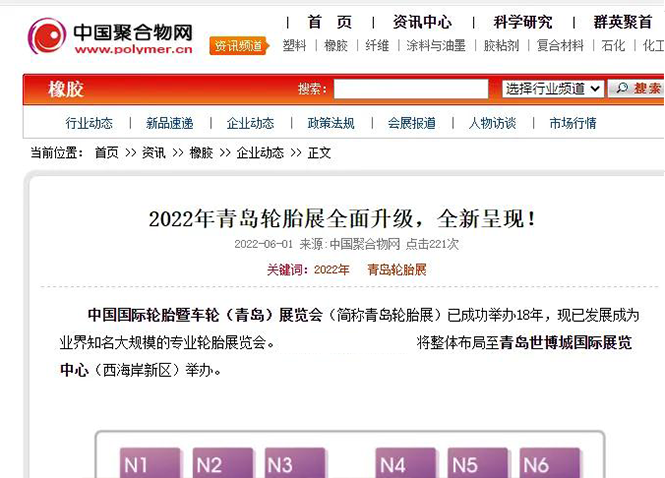The image size is (665, 478).
Task: Click bold text 中国国际轮胎暨车轮（青岛）展览会
Action: pyautogui.click(x=205, y=315)
